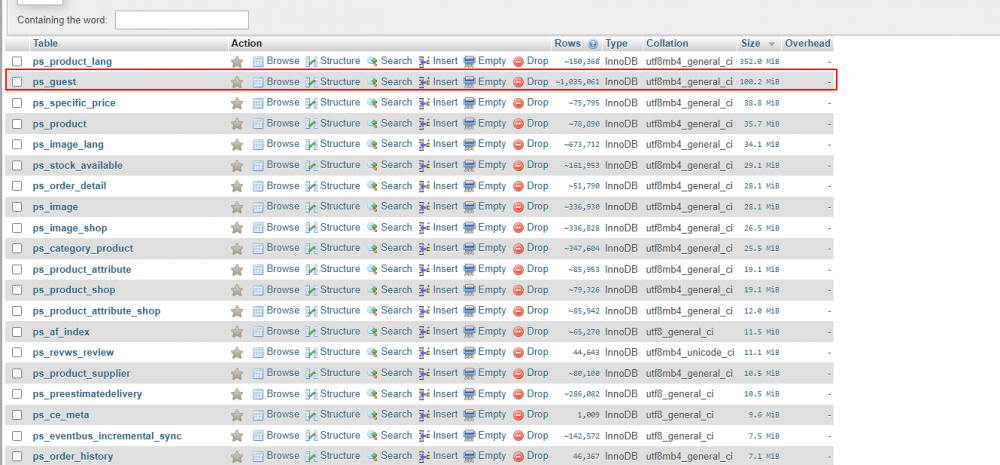Open the ps_product_lang table link
The image size is (1000, 465).
[x=72, y=62]
